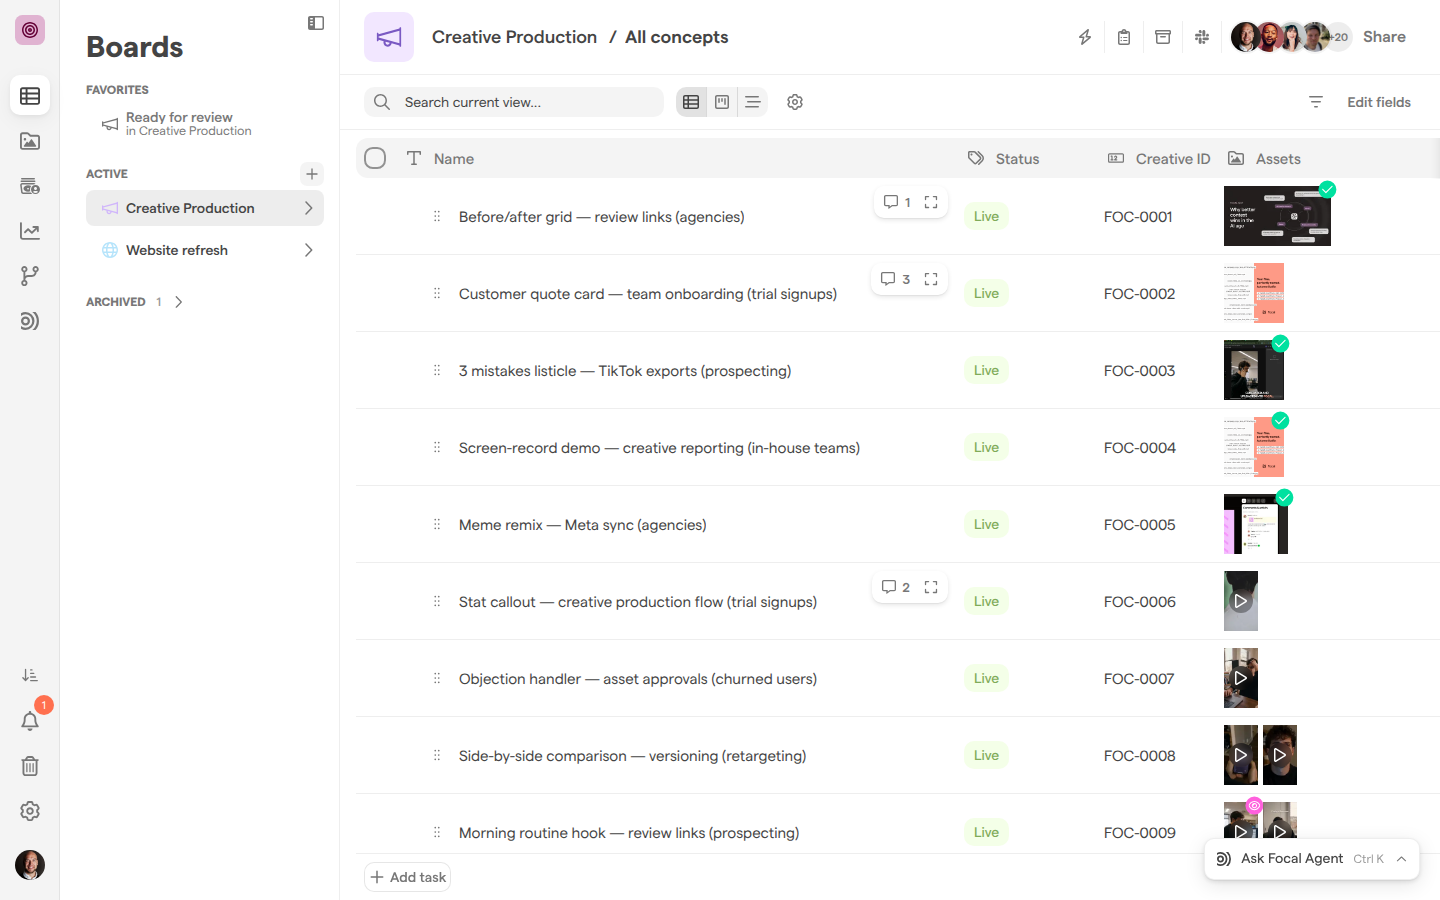Viewport: 1440px width, 900px height.
Task: Click the Add task button
Action: (x=408, y=877)
